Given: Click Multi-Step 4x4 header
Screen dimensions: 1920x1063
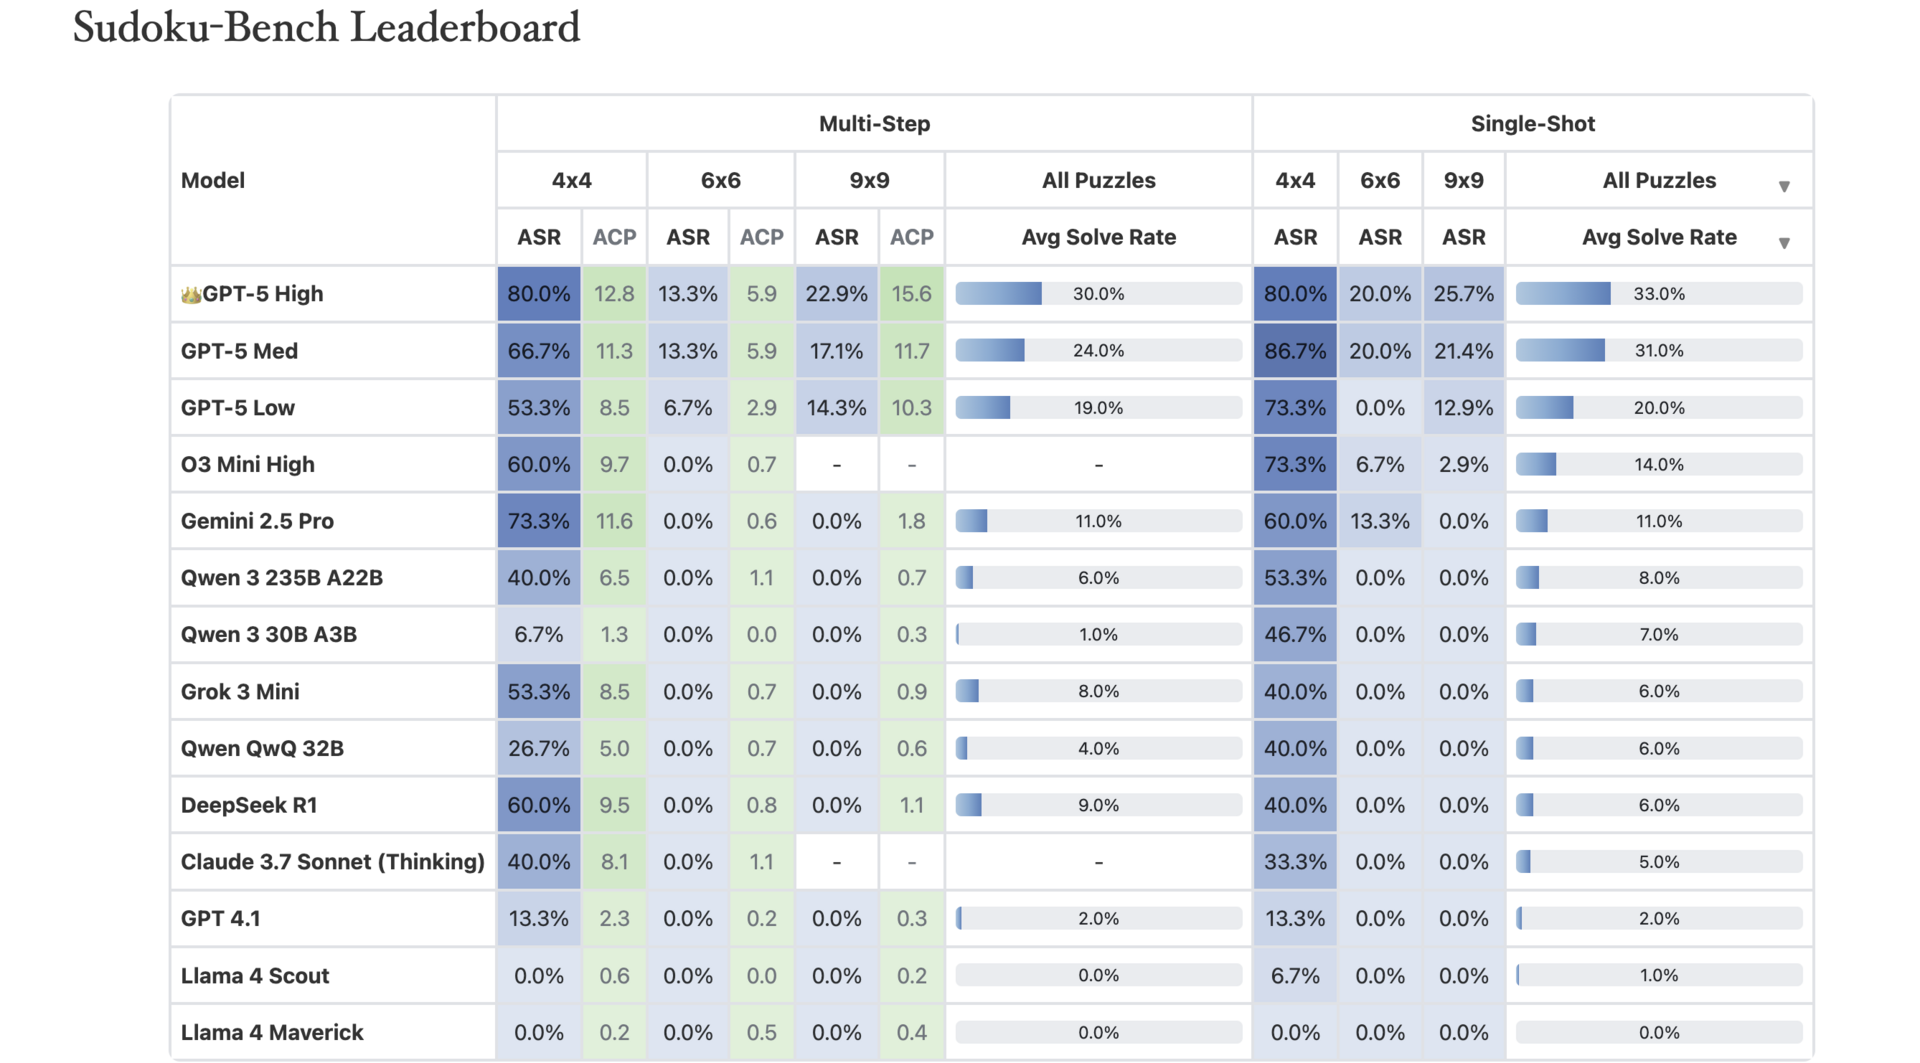Looking at the screenshot, I should pyautogui.click(x=571, y=181).
